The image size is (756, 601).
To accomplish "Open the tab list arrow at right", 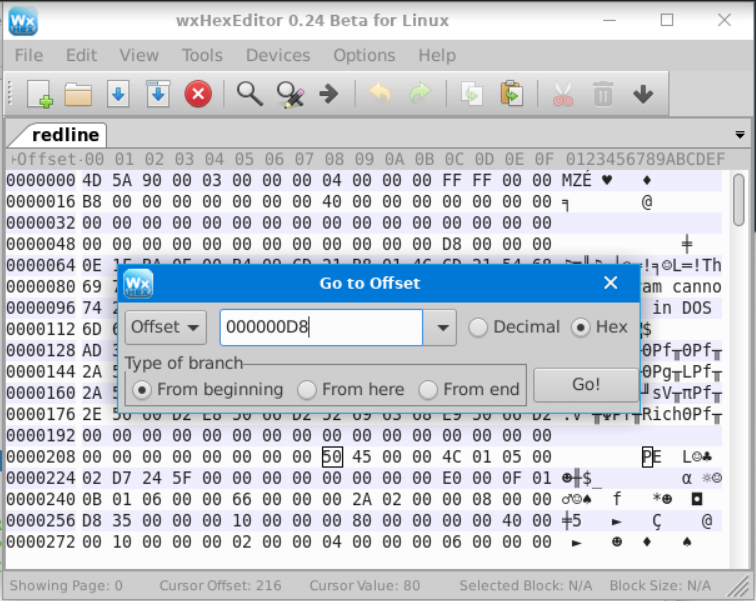I will (x=740, y=135).
